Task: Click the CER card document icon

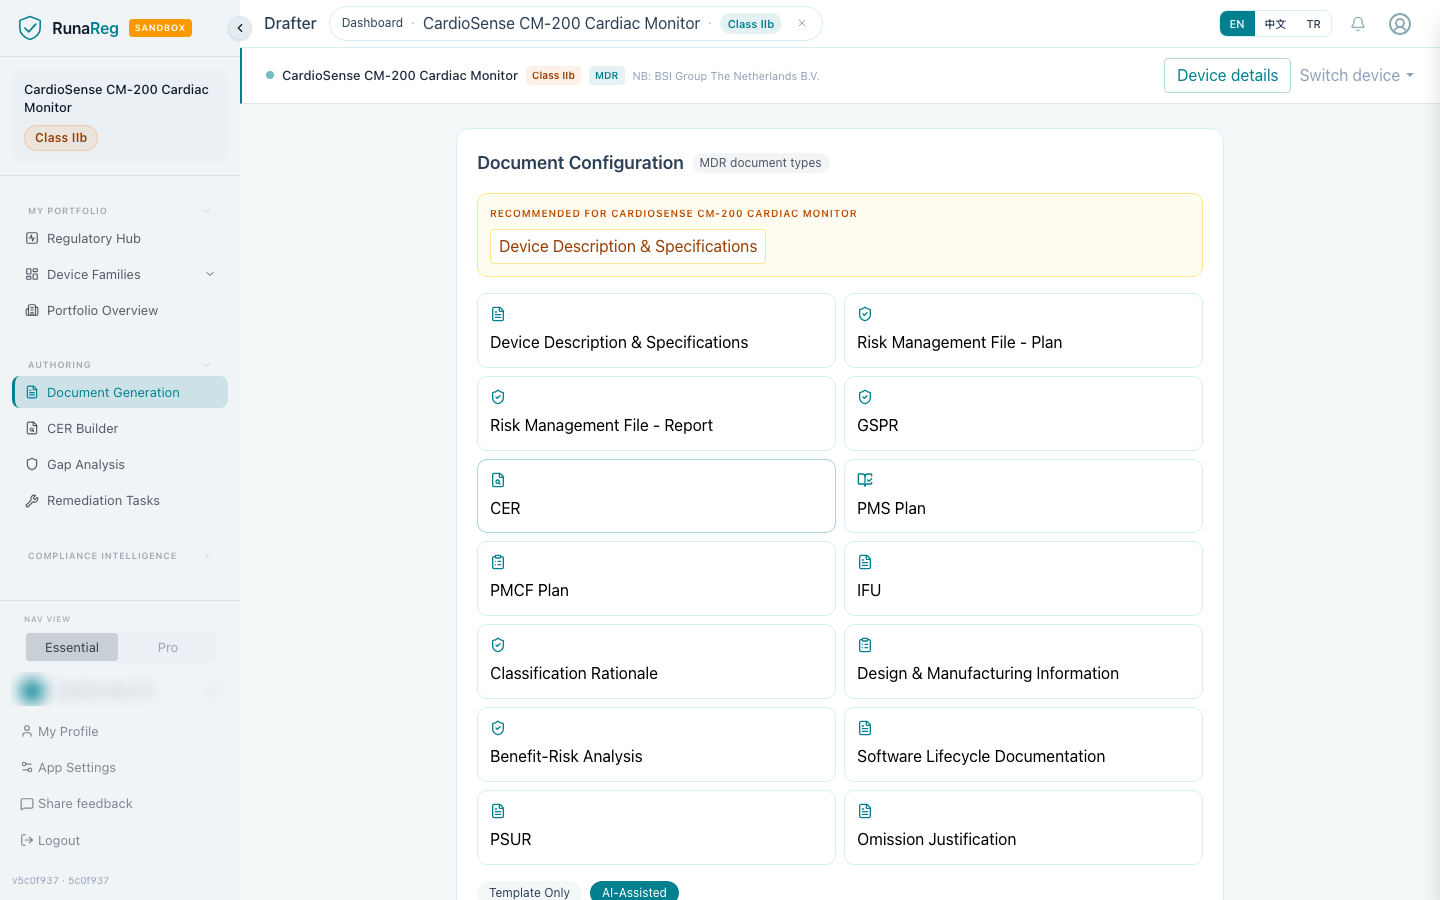Action: point(498,480)
